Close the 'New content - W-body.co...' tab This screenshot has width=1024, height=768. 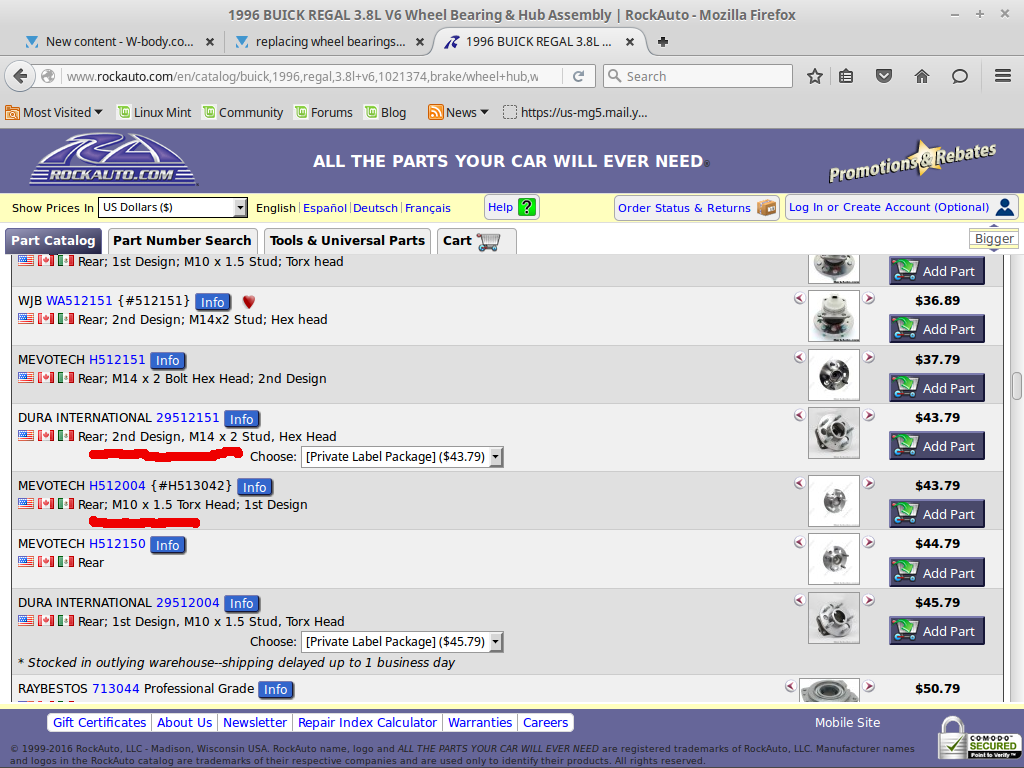pos(210,42)
